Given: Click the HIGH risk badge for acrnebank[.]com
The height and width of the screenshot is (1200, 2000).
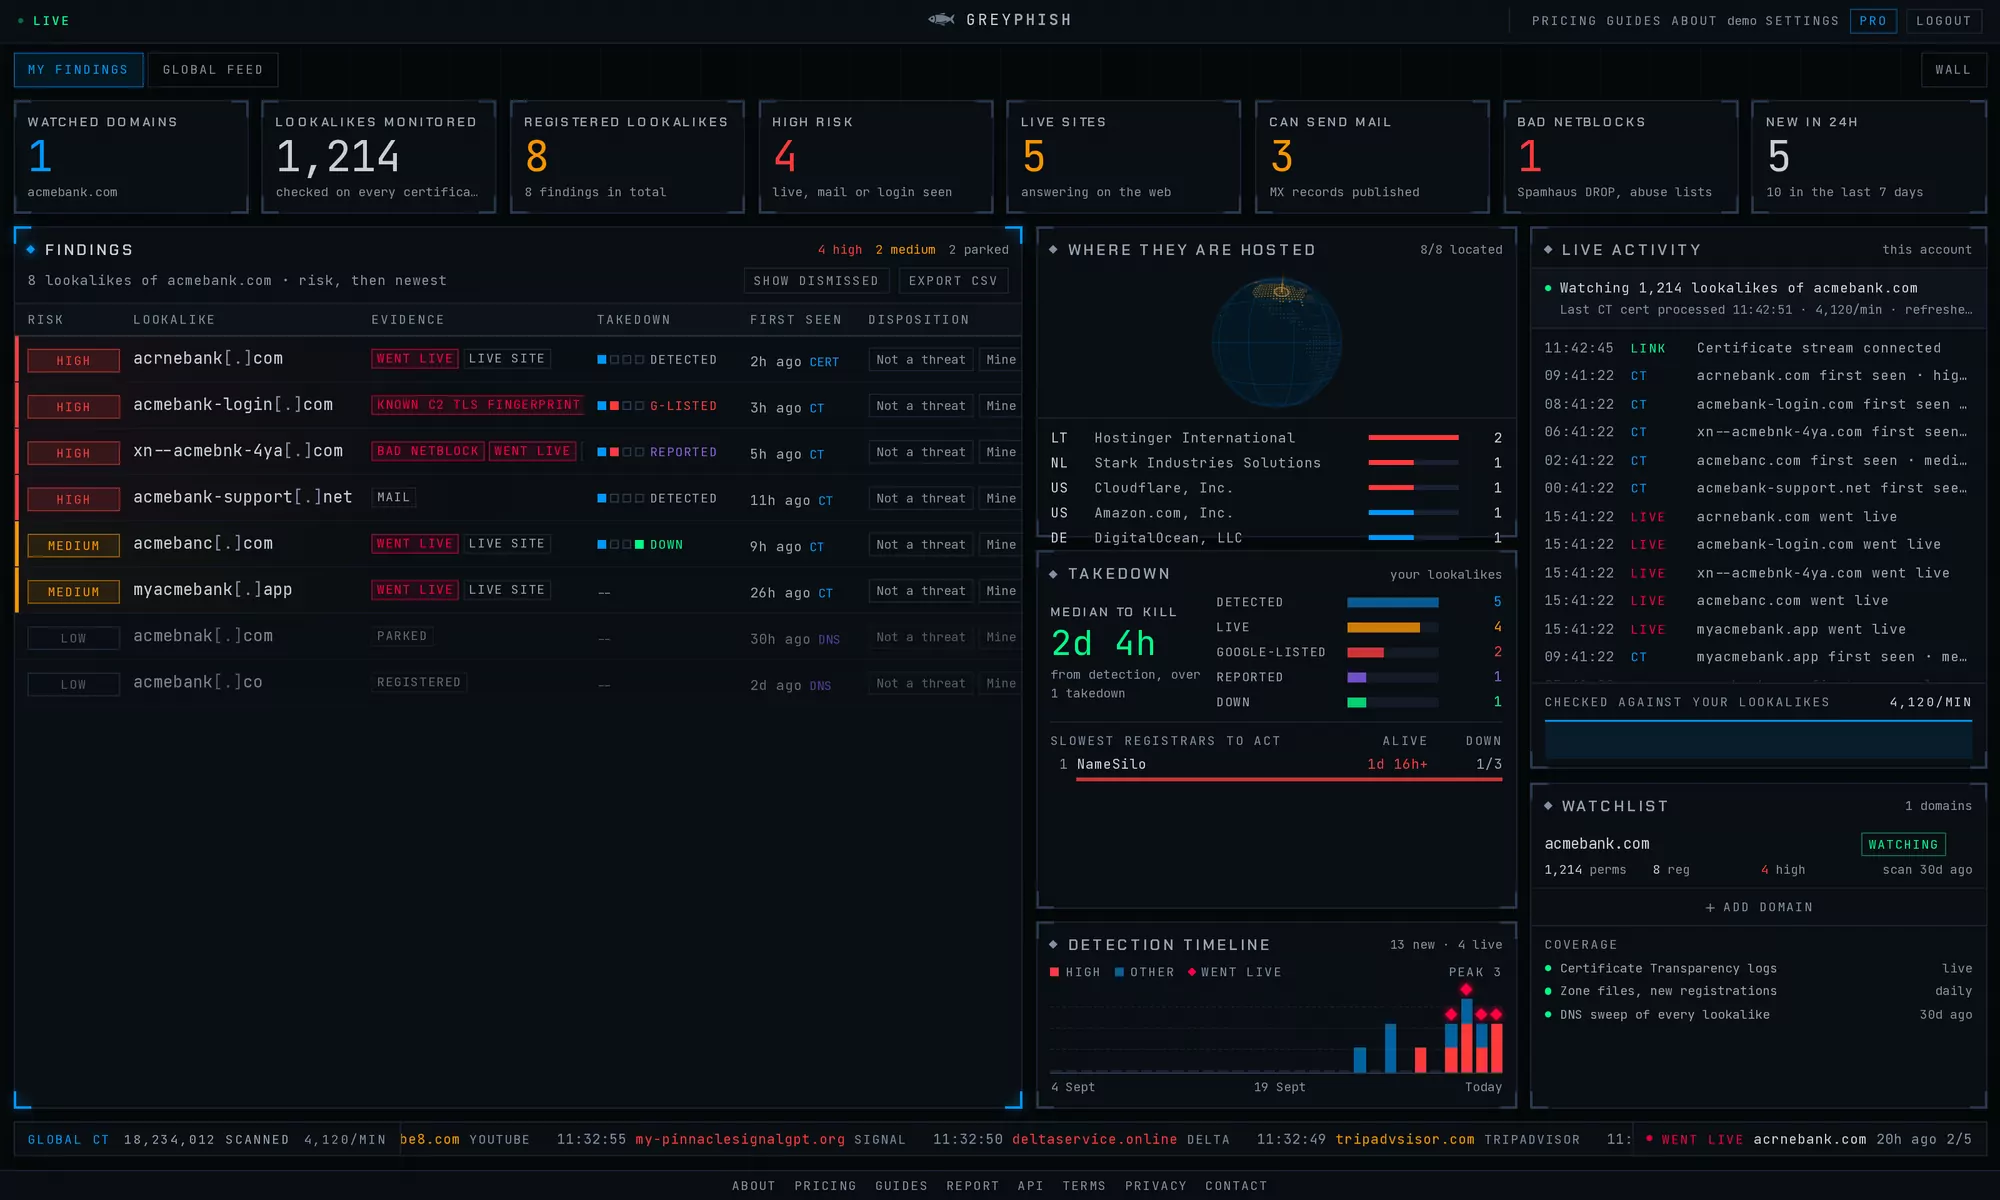Looking at the screenshot, I should click(73, 360).
